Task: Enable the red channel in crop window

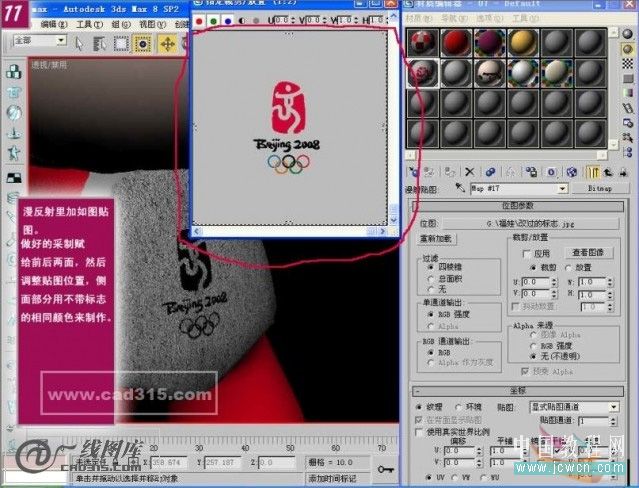Action: 199,20
